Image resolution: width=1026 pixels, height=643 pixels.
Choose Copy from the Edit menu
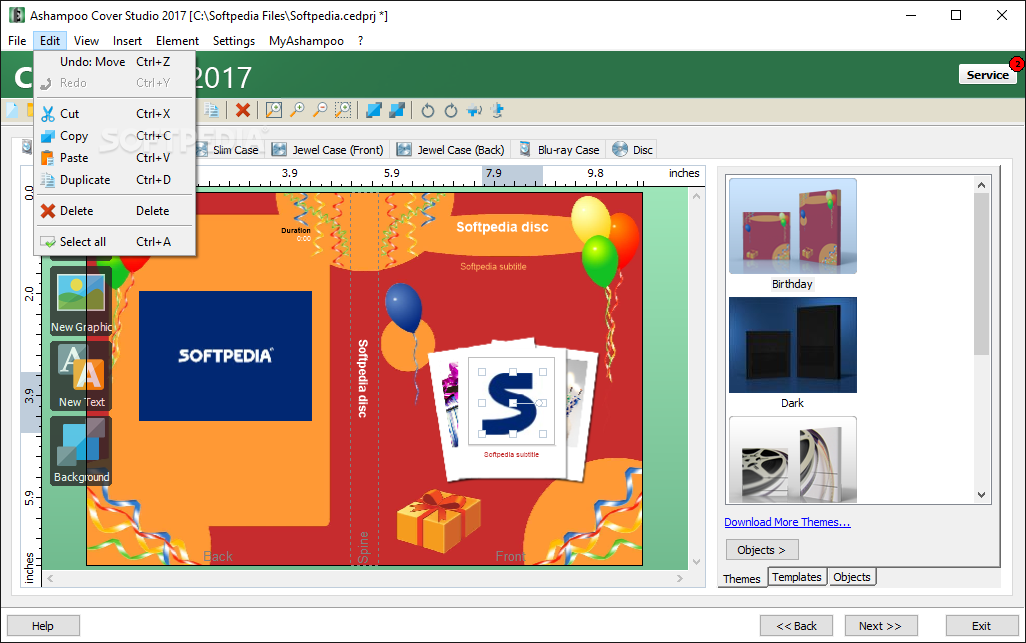115,136
